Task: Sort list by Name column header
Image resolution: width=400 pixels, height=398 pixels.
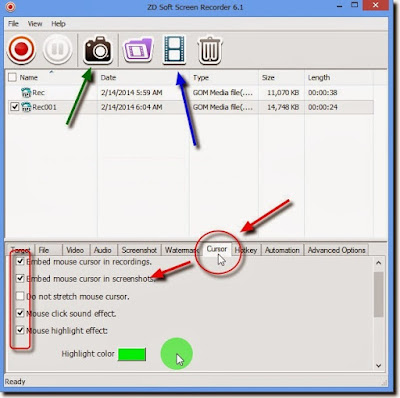Action: (x=28, y=77)
